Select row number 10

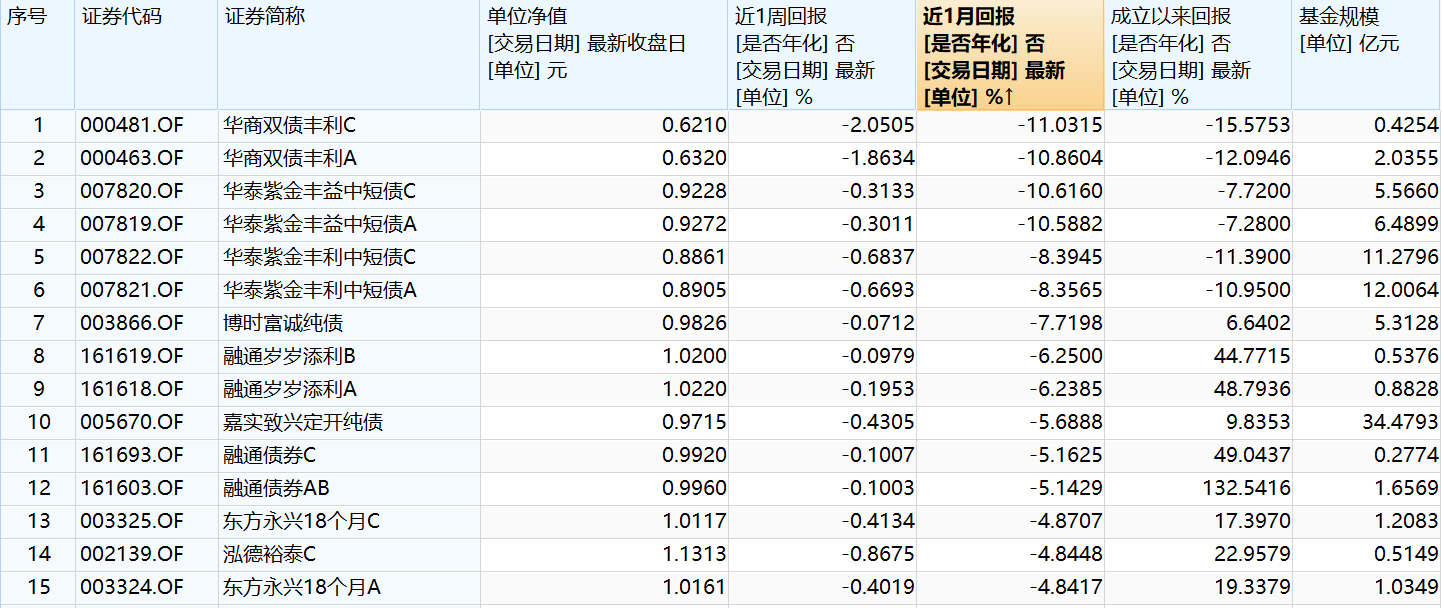(x=37, y=423)
